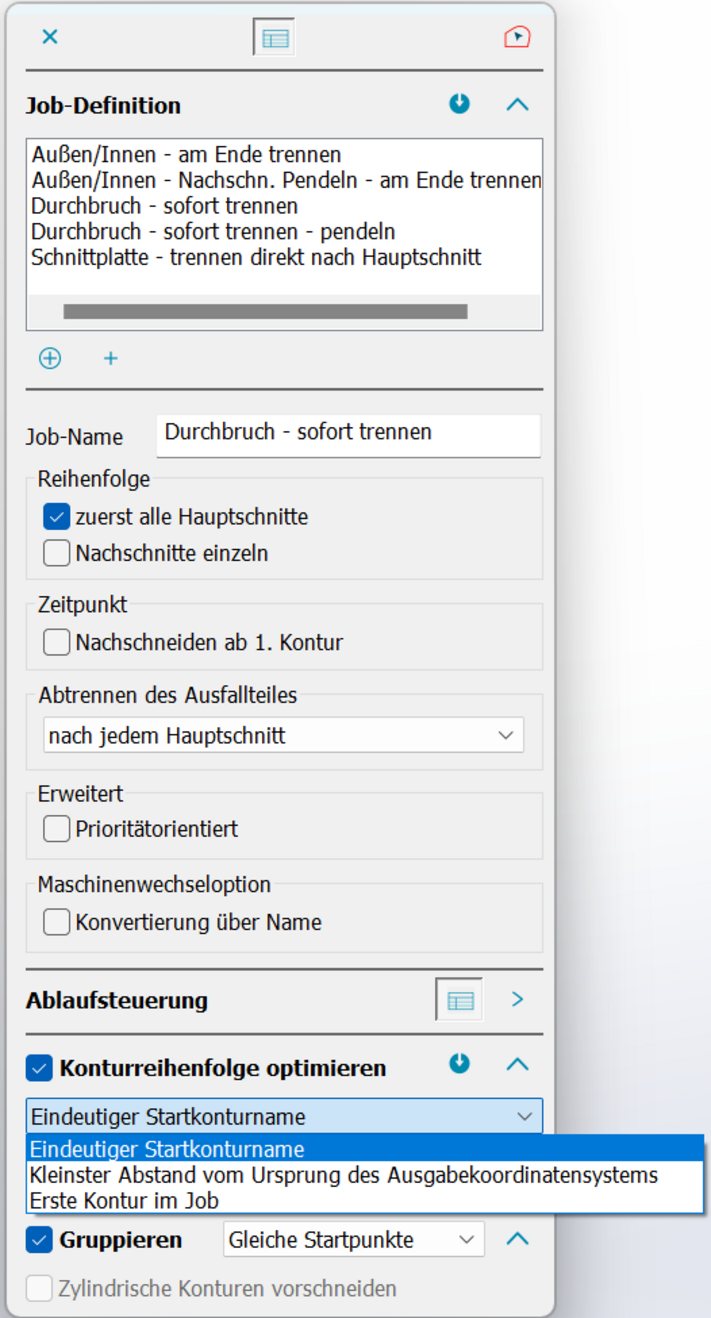
Task: Click the red contour icon at top right
Action: click(x=516, y=38)
